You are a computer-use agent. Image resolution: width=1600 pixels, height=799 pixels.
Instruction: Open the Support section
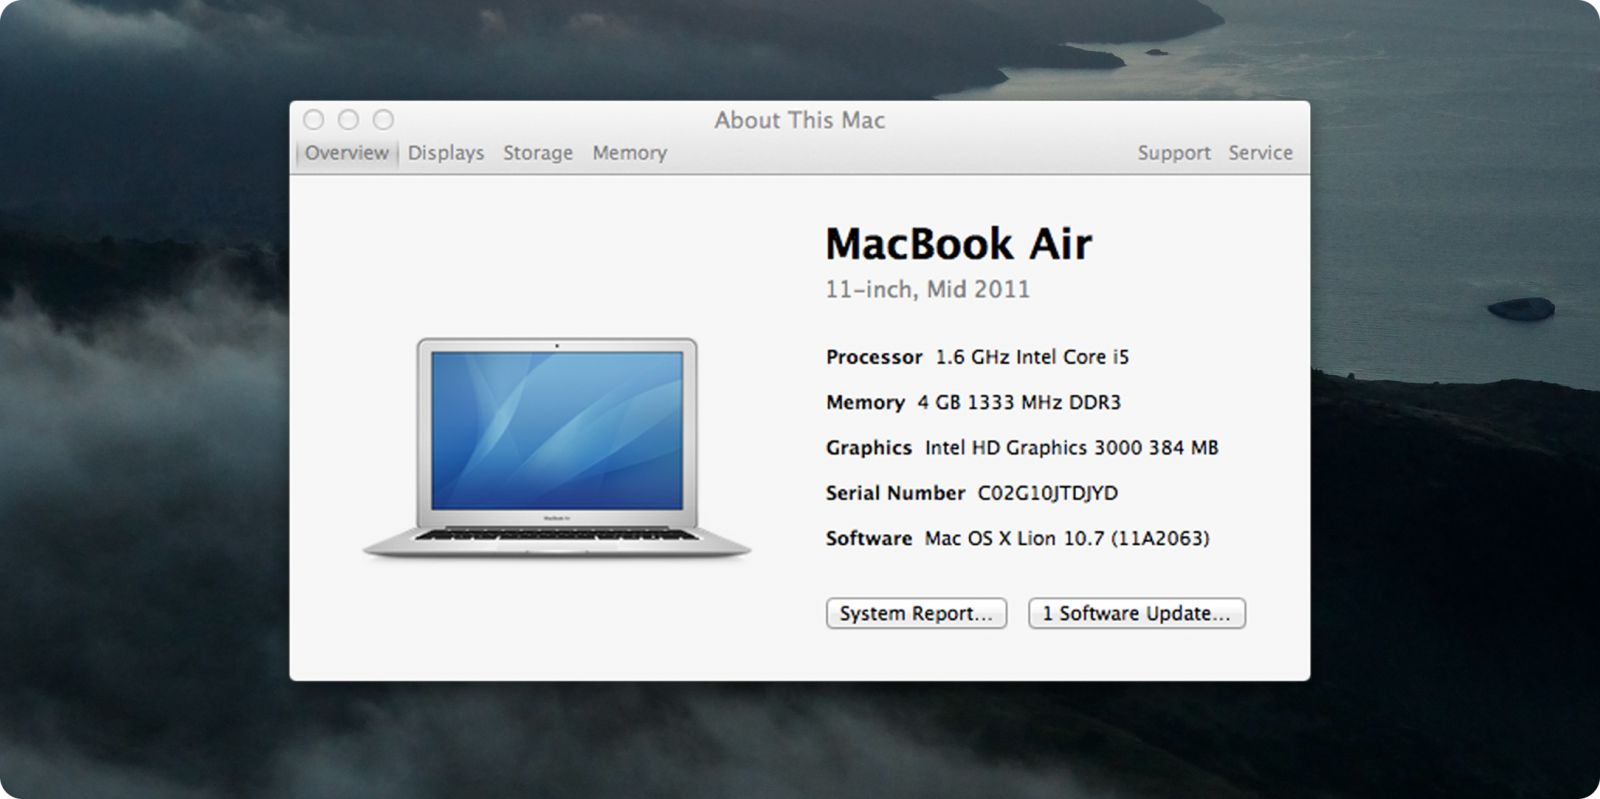coord(1174,153)
